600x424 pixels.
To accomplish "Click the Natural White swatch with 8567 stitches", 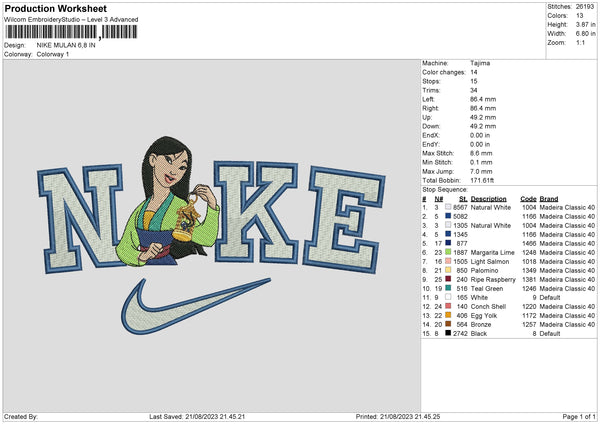I will (448, 207).
